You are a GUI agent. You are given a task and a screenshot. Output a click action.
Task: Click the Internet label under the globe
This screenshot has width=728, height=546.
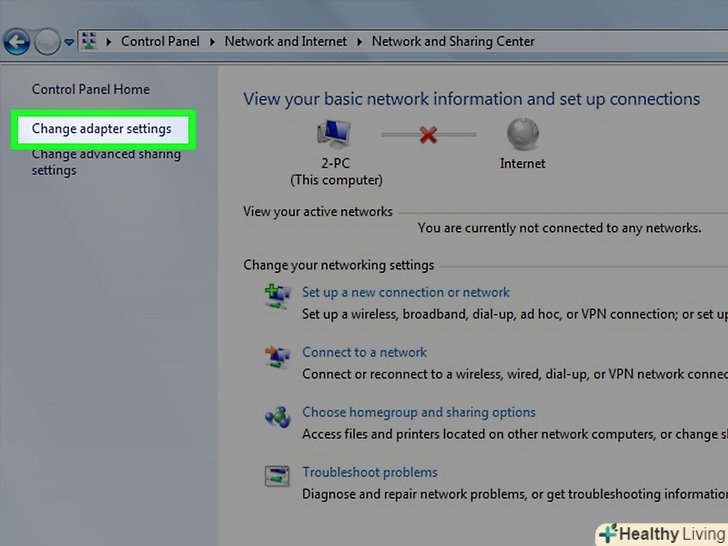pyautogui.click(x=522, y=163)
